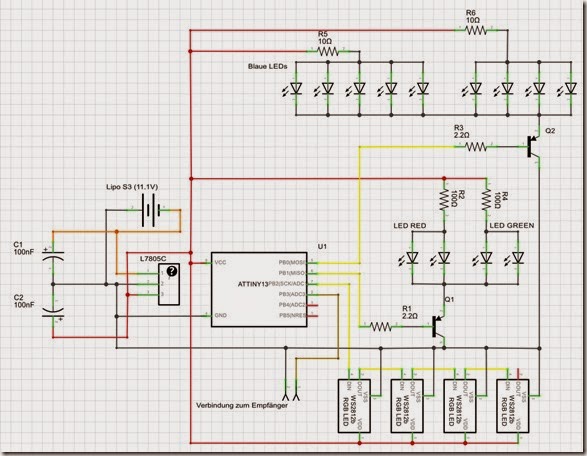587x456 pixels.
Task: Select the blue LED directly beneath resistor R5's right end
Action: click(x=359, y=88)
